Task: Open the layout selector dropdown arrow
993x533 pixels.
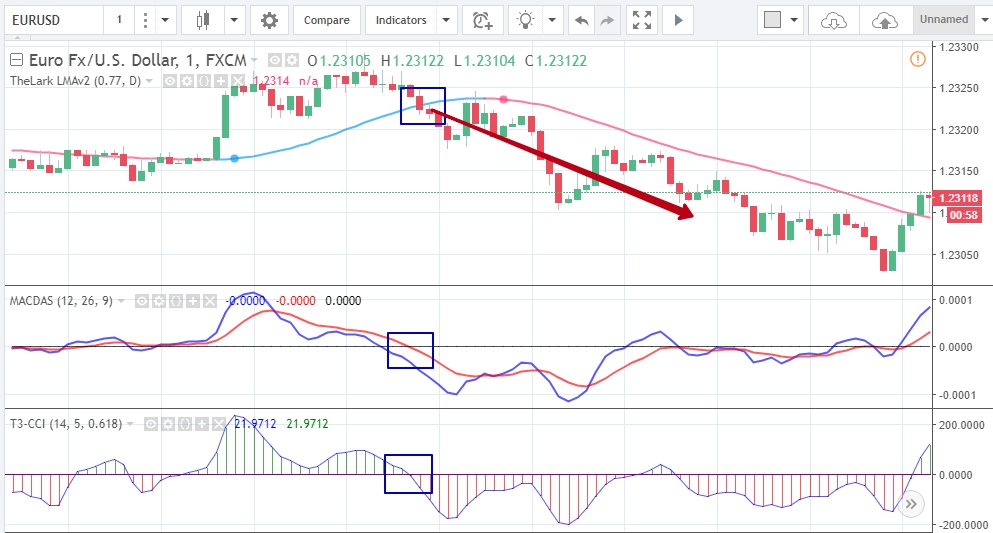Action: tap(794, 20)
